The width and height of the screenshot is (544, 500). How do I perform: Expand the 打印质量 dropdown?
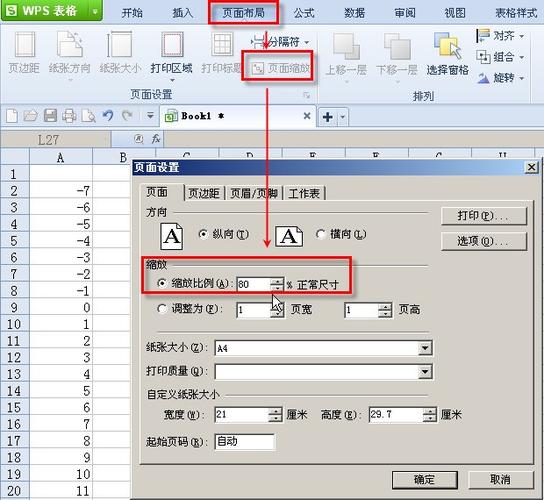(425, 372)
